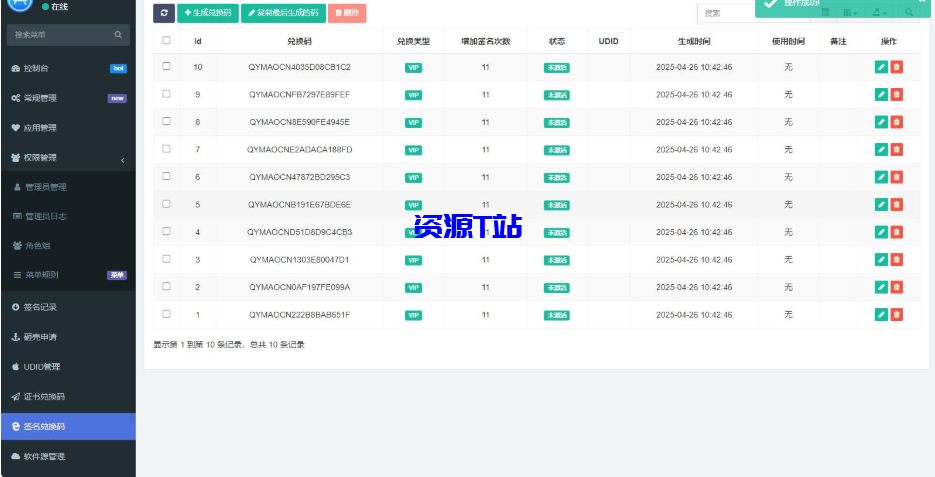Edit the record with Id 2
The width and height of the screenshot is (935, 477).
(881, 287)
